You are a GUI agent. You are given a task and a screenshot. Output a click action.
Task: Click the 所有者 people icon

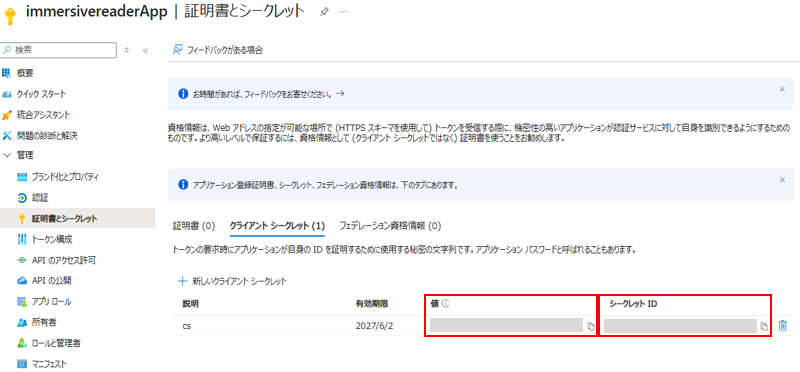[21, 323]
